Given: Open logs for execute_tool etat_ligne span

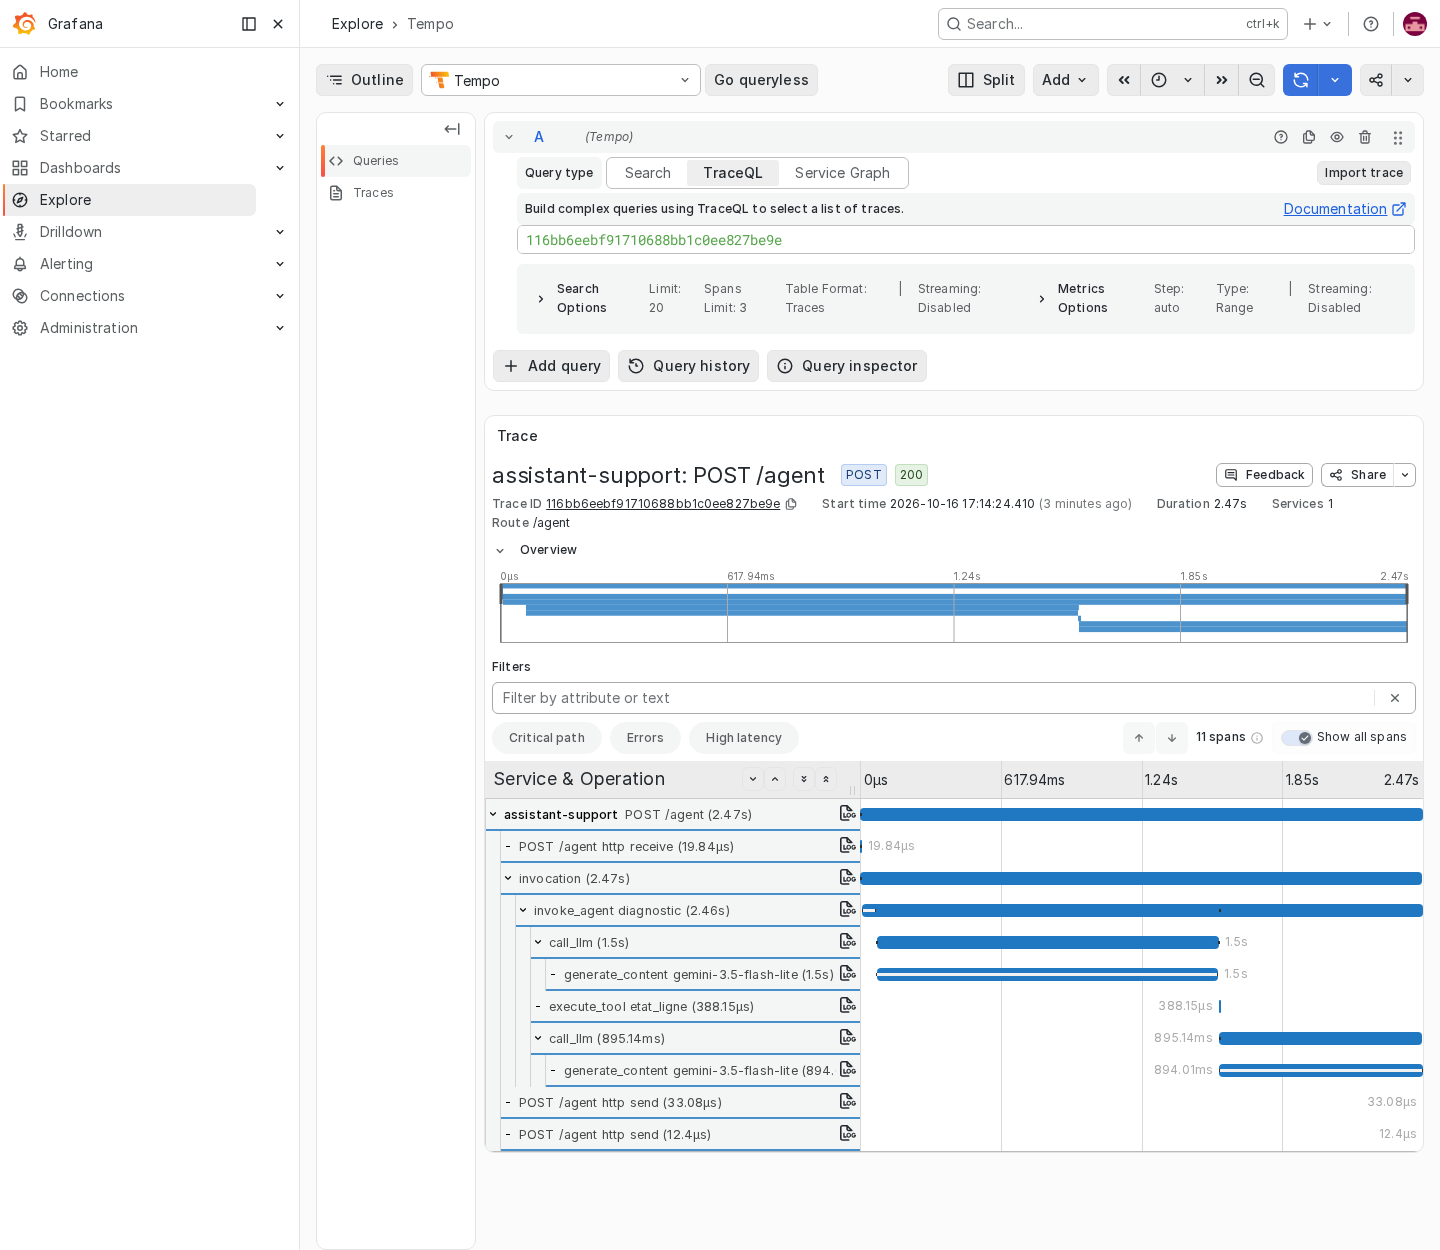Looking at the screenshot, I should point(848,1005).
